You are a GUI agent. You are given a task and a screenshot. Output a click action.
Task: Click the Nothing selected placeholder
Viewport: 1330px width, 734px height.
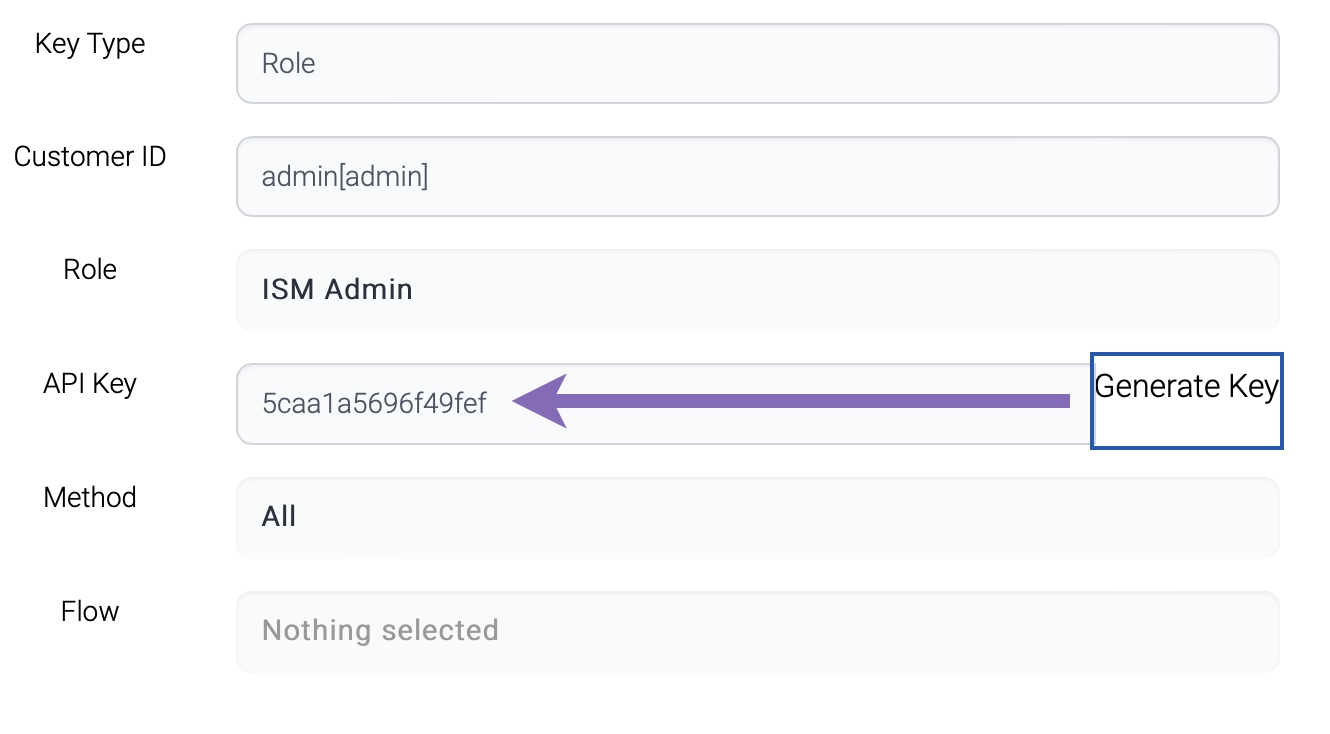(x=380, y=631)
